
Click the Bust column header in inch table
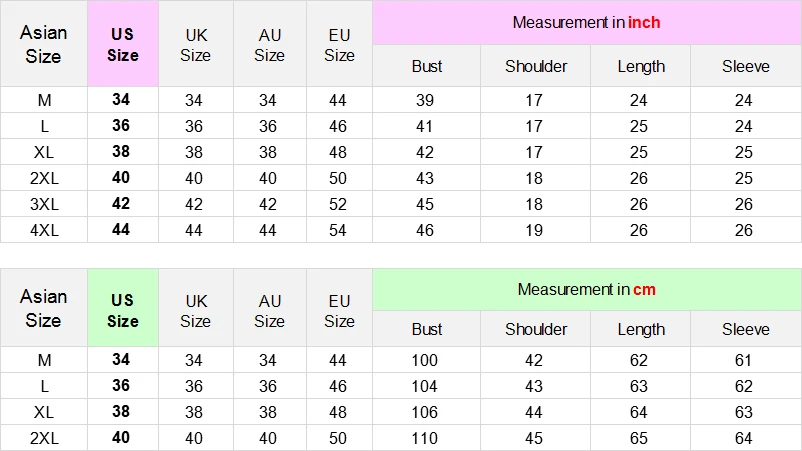coord(427,66)
